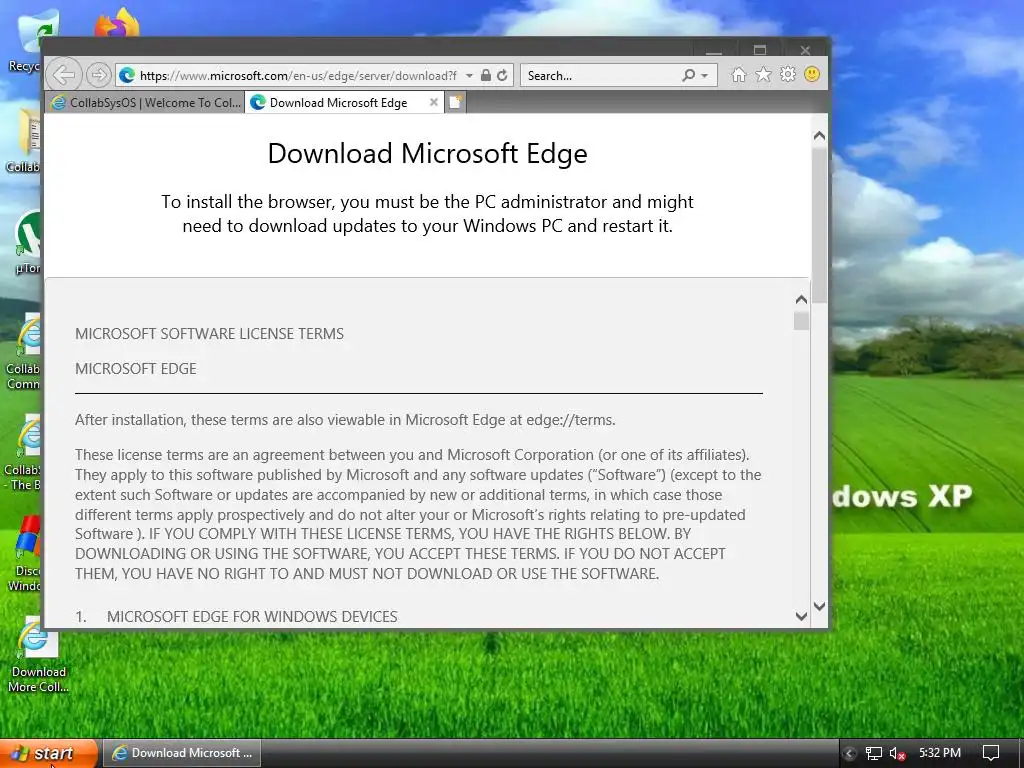Open a new tab button
The width and height of the screenshot is (1024, 768).
pyautogui.click(x=455, y=103)
